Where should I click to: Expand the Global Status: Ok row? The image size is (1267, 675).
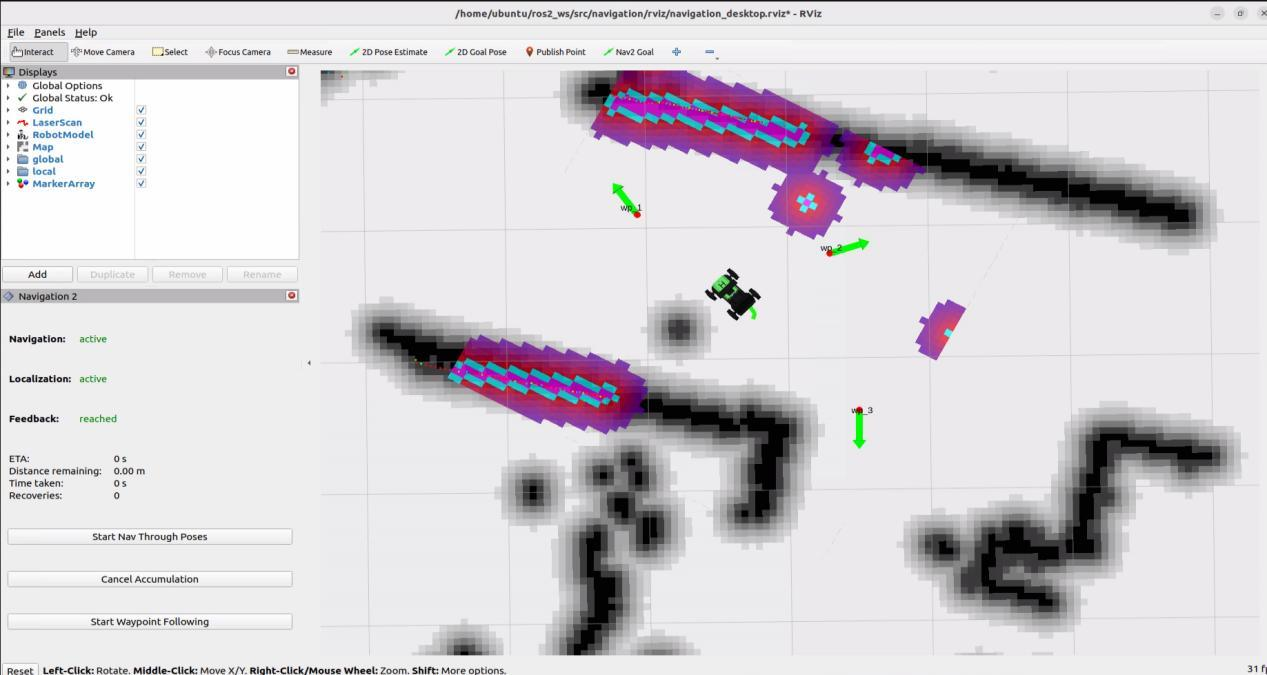point(9,98)
